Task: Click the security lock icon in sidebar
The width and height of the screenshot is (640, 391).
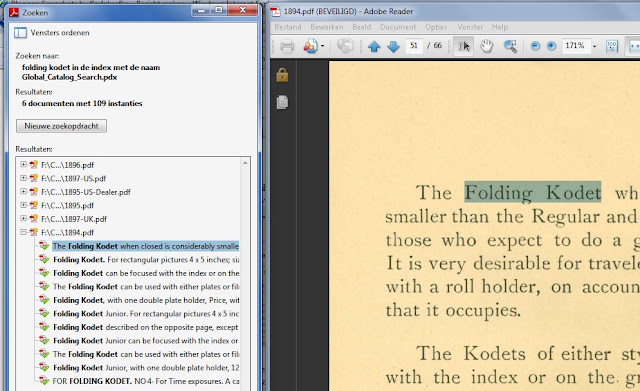Action: 282,75
